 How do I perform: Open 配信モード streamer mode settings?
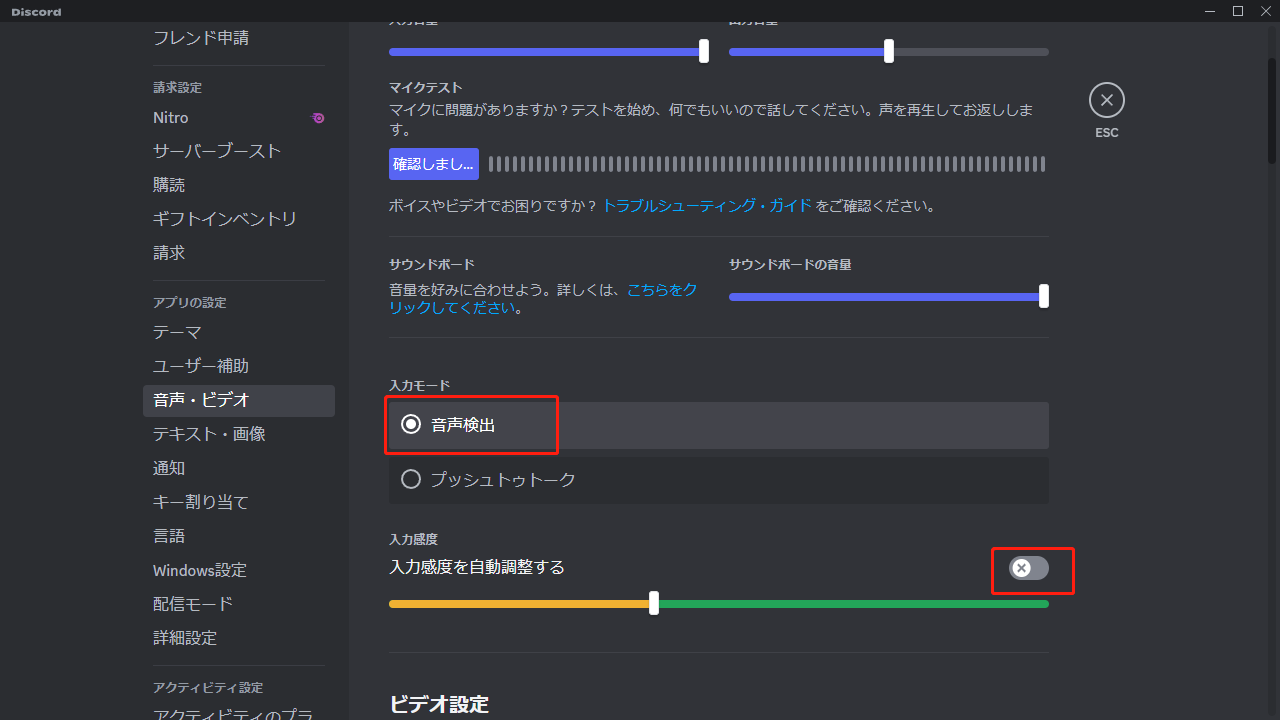pyautogui.click(x=238, y=605)
